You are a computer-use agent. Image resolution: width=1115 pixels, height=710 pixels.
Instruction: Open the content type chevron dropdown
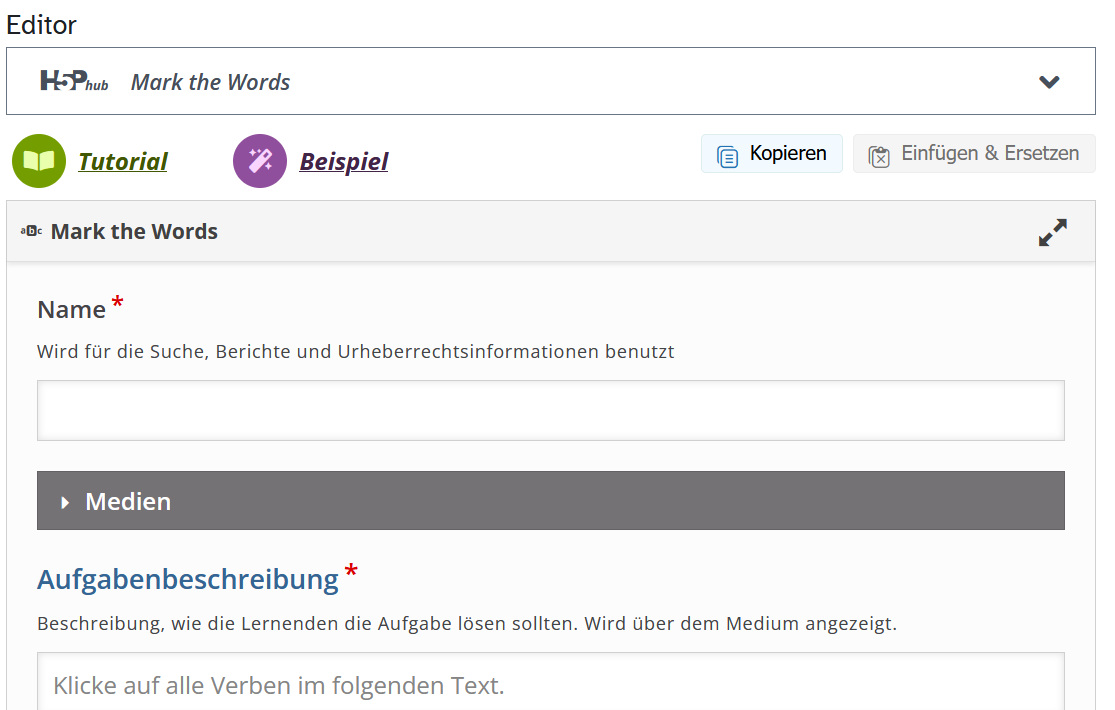[x=1048, y=82]
